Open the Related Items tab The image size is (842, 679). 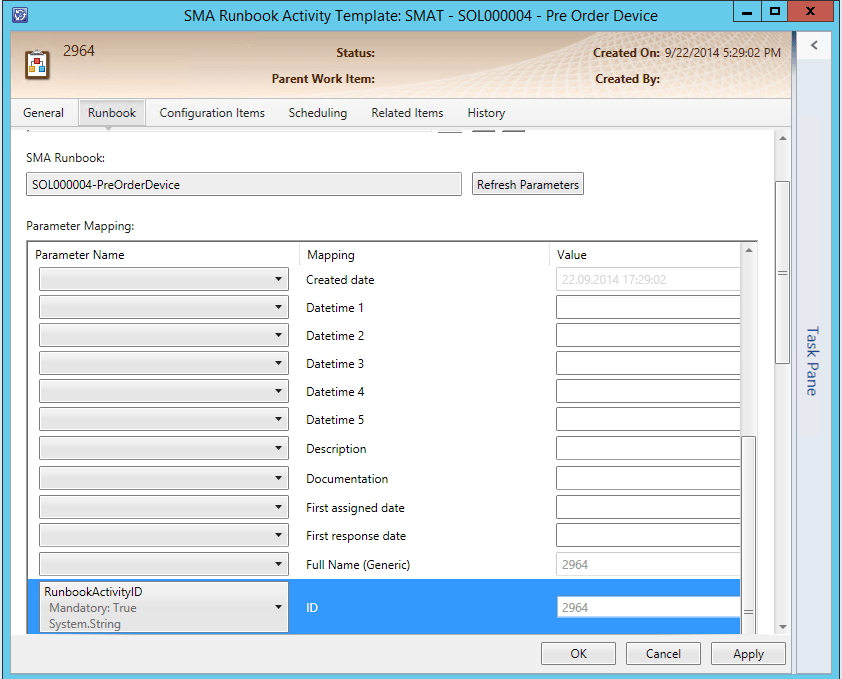pyautogui.click(x=407, y=113)
